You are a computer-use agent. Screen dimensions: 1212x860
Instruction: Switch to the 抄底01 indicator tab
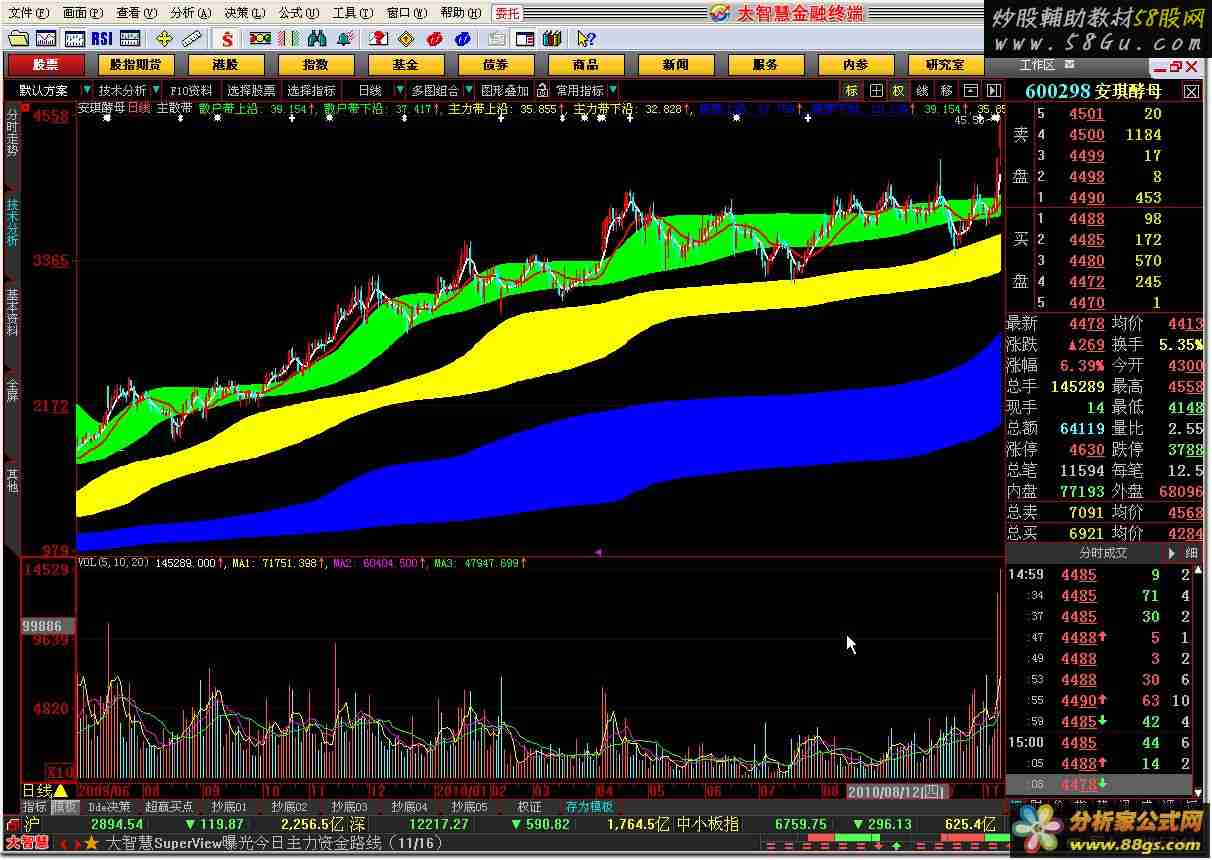(x=229, y=807)
